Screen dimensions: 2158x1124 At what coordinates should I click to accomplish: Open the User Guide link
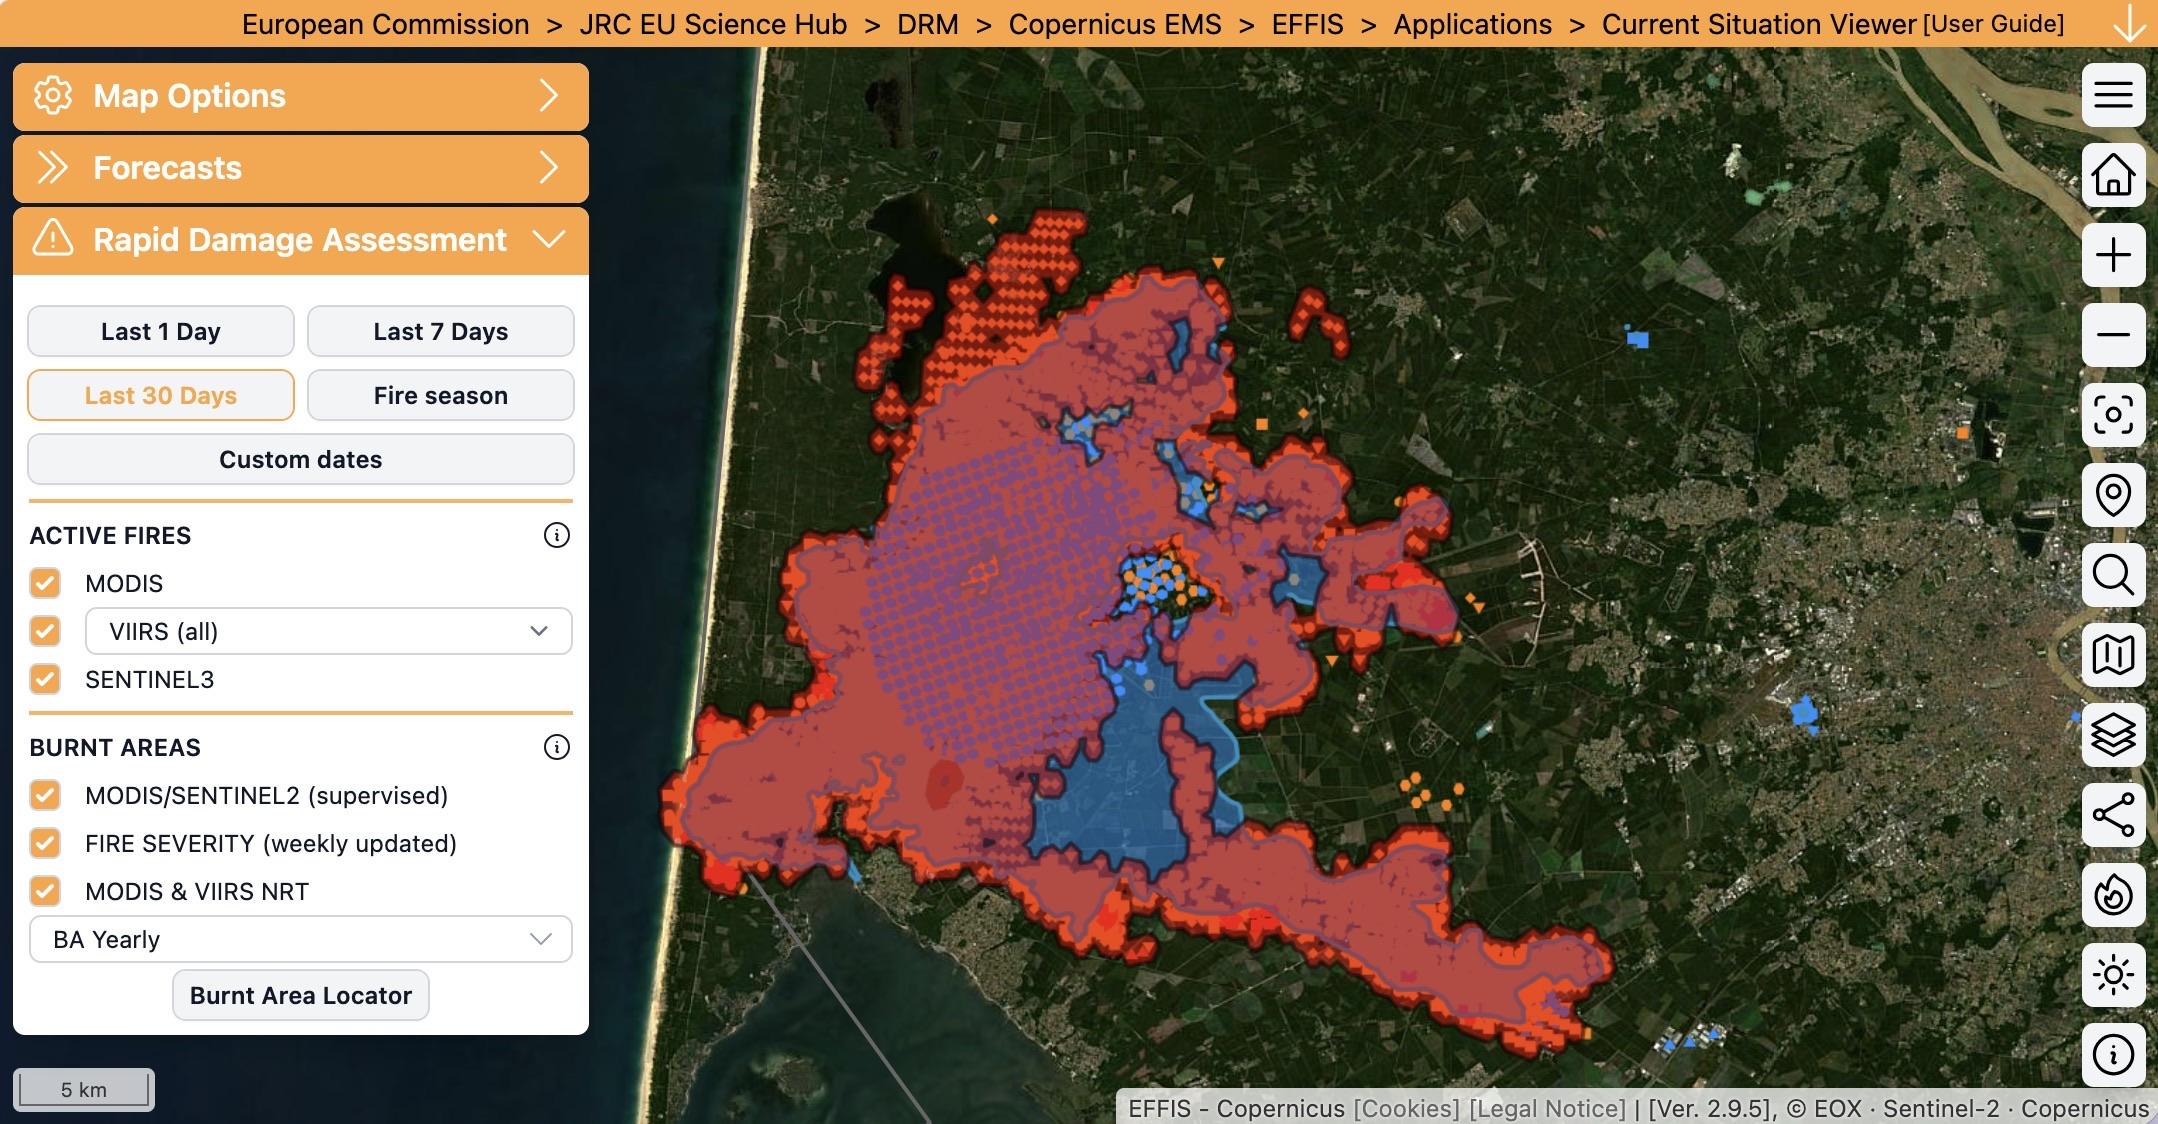click(1994, 24)
